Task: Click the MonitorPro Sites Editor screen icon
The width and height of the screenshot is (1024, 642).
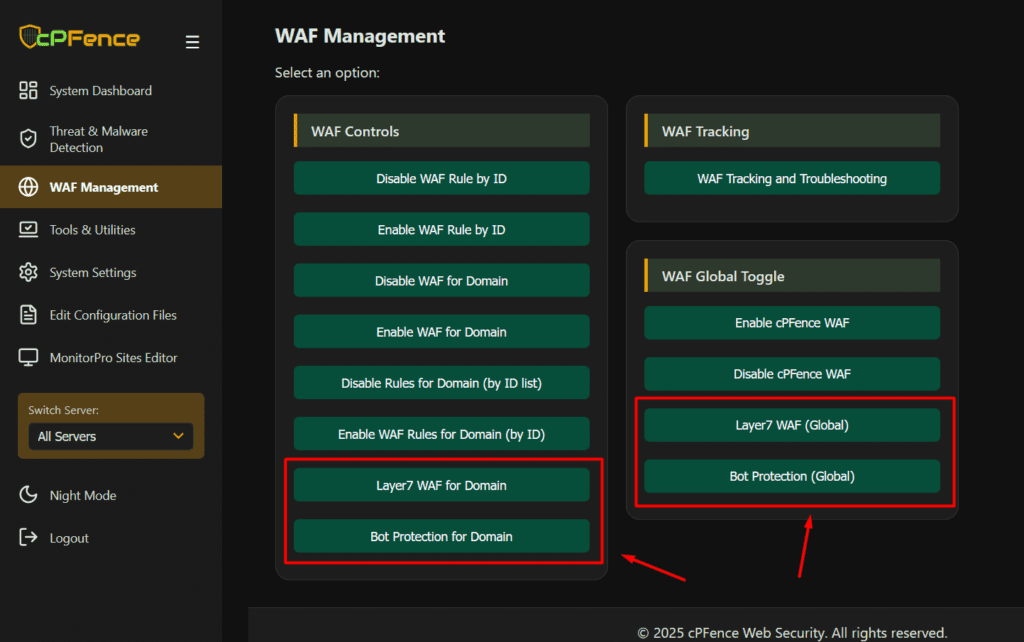Action: [x=28, y=357]
